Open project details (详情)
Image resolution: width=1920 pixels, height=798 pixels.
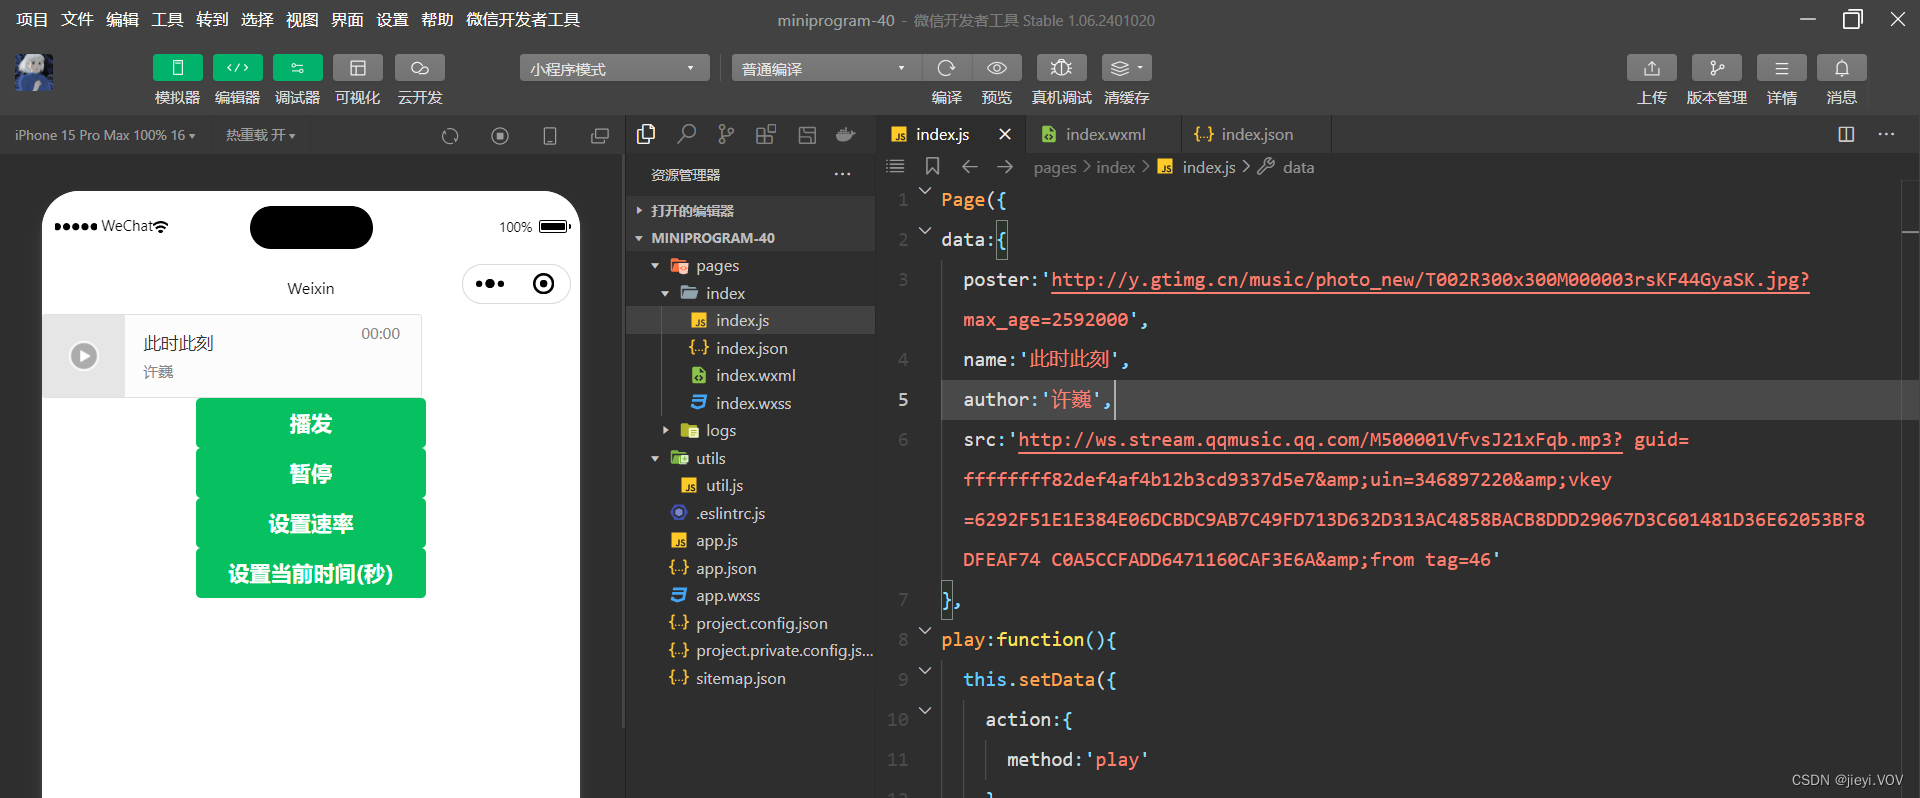(1782, 68)
